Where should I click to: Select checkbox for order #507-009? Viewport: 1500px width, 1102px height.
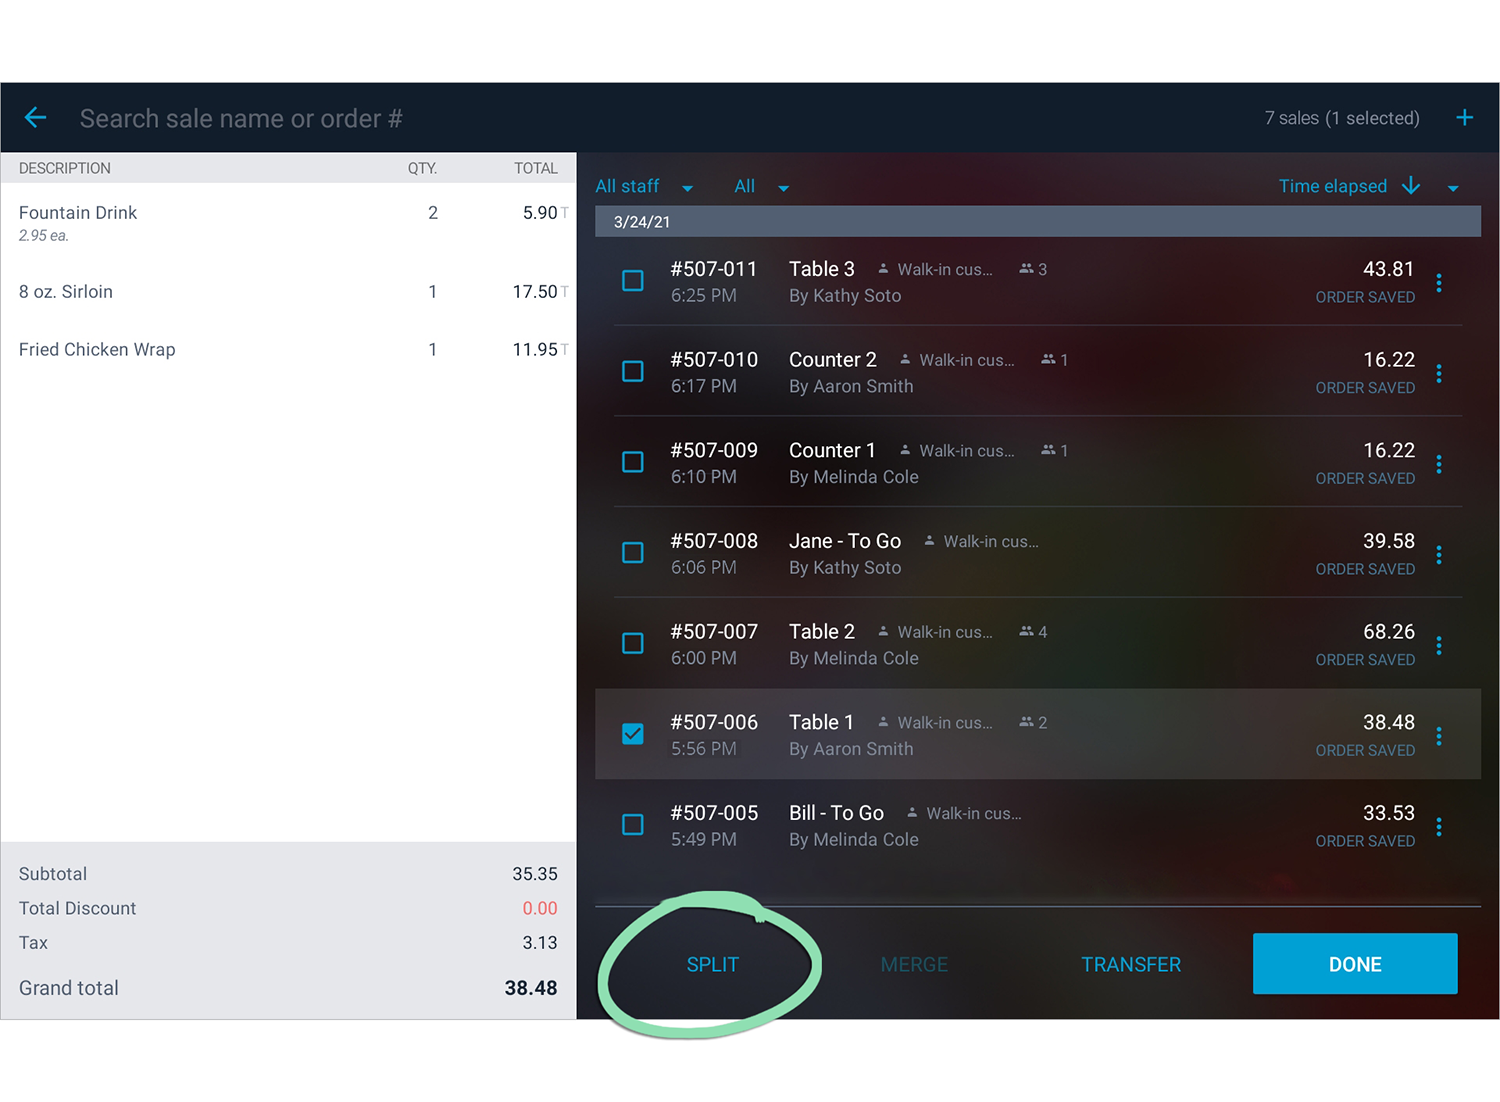[633, 462]
